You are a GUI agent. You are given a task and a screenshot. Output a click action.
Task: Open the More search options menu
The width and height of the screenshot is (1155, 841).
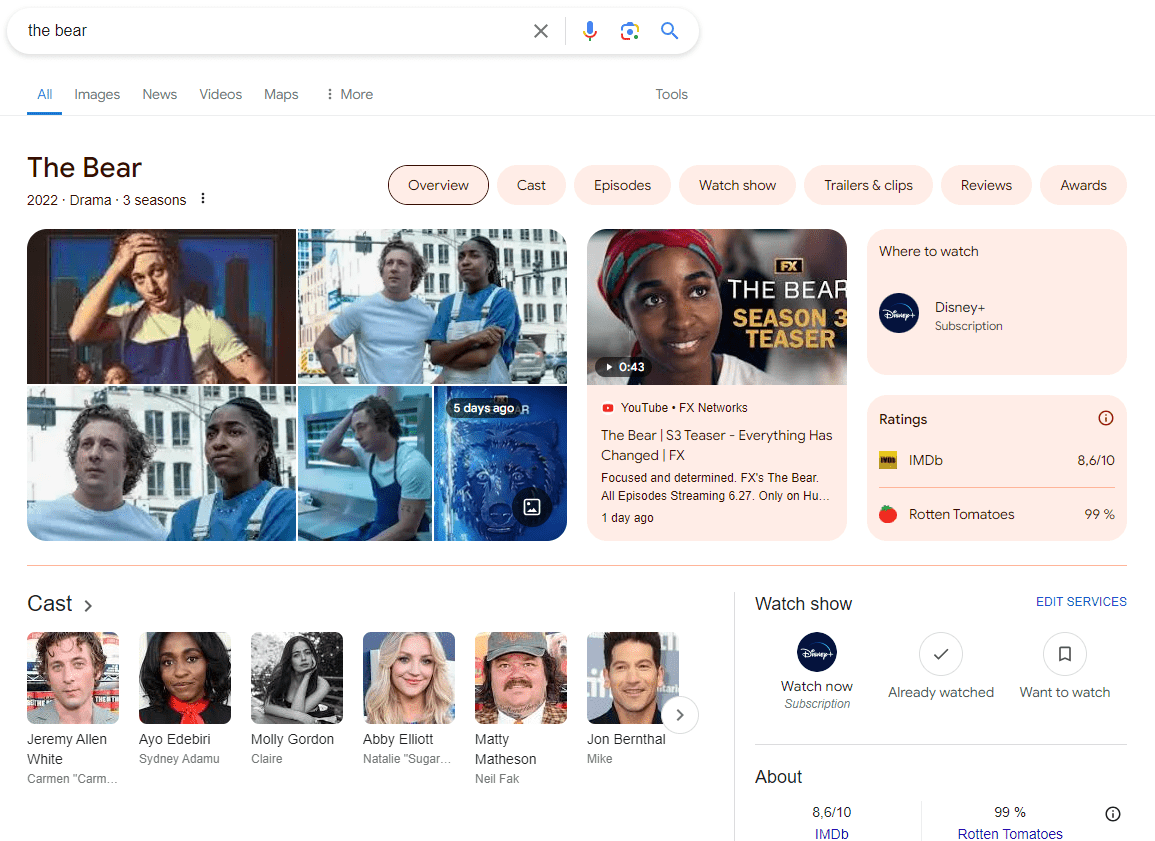(350, 94)
